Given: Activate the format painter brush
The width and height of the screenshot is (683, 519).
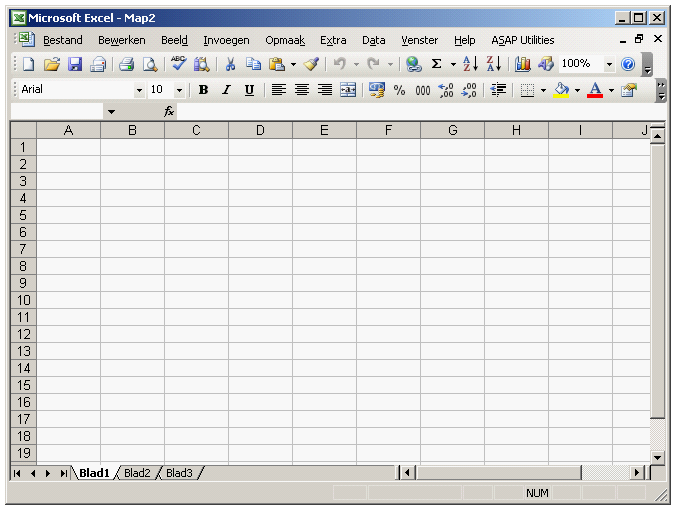Looking at the screenshot, I should pyautogui.click(x=311, y=64).
